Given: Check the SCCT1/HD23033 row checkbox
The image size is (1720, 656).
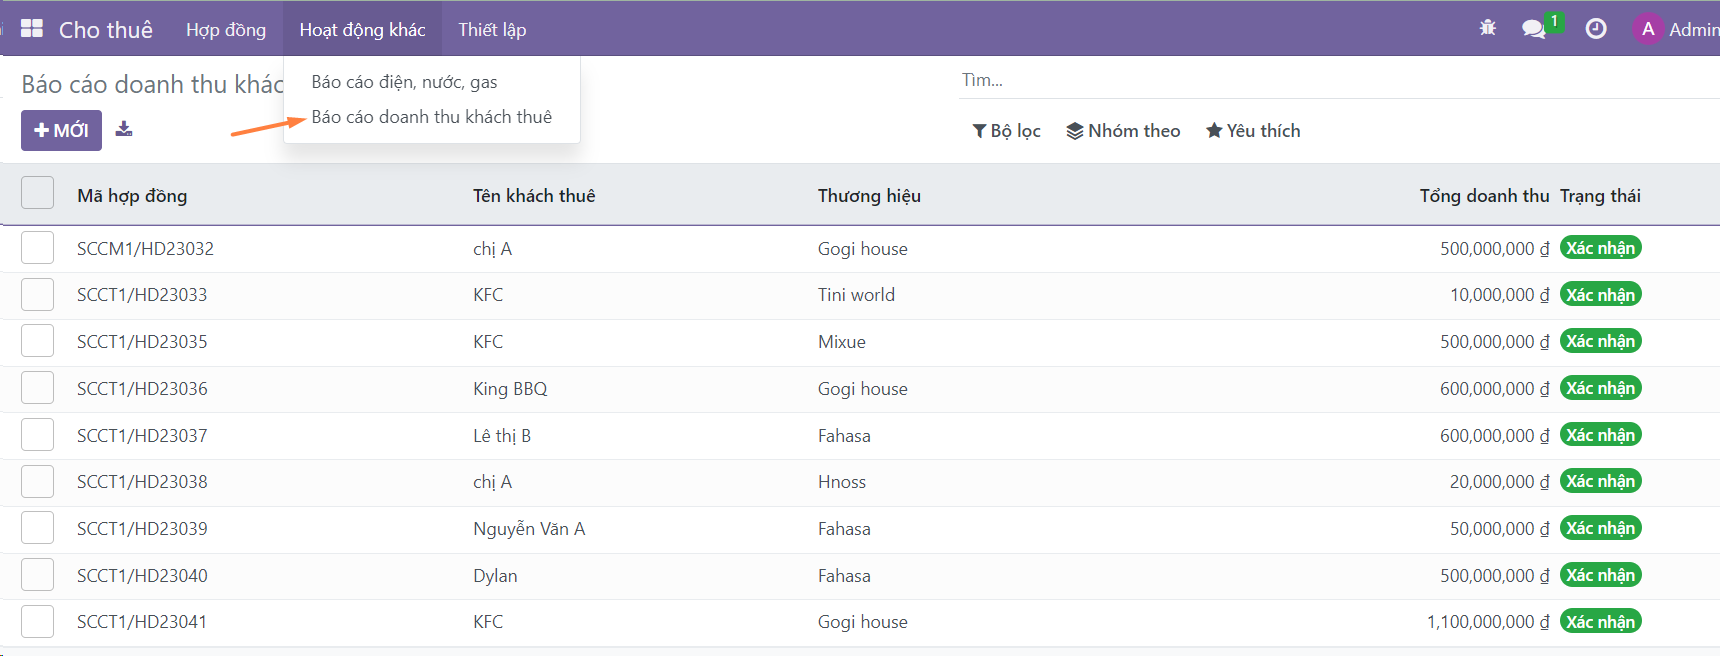Looking at the screenshot, I should (x=38, y=294).
